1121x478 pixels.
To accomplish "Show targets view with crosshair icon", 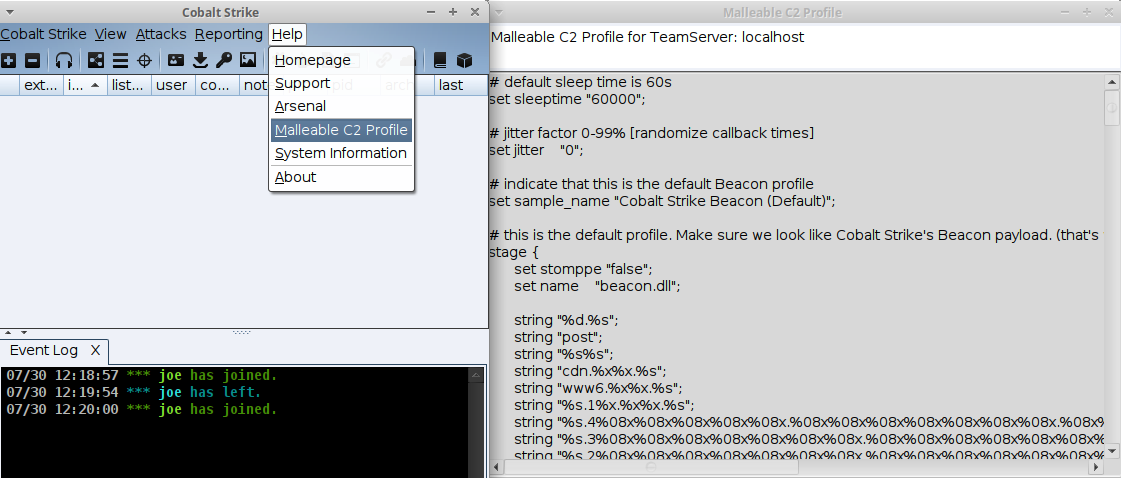I will coord(144,61).
